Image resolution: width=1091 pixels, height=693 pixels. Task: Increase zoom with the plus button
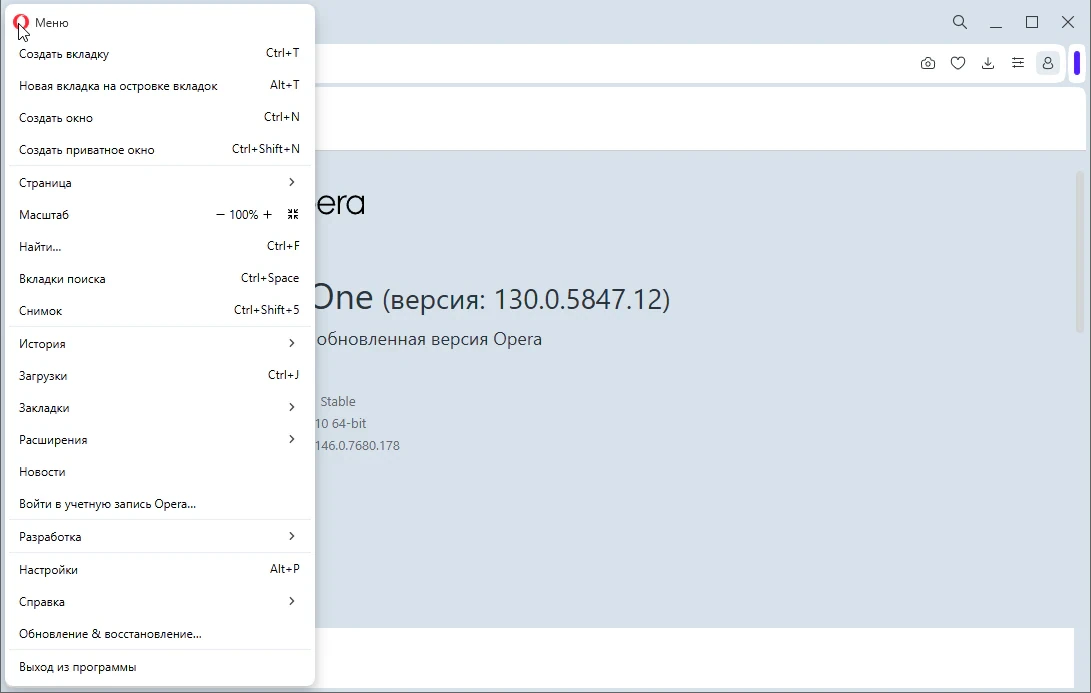tap(267, 214)
